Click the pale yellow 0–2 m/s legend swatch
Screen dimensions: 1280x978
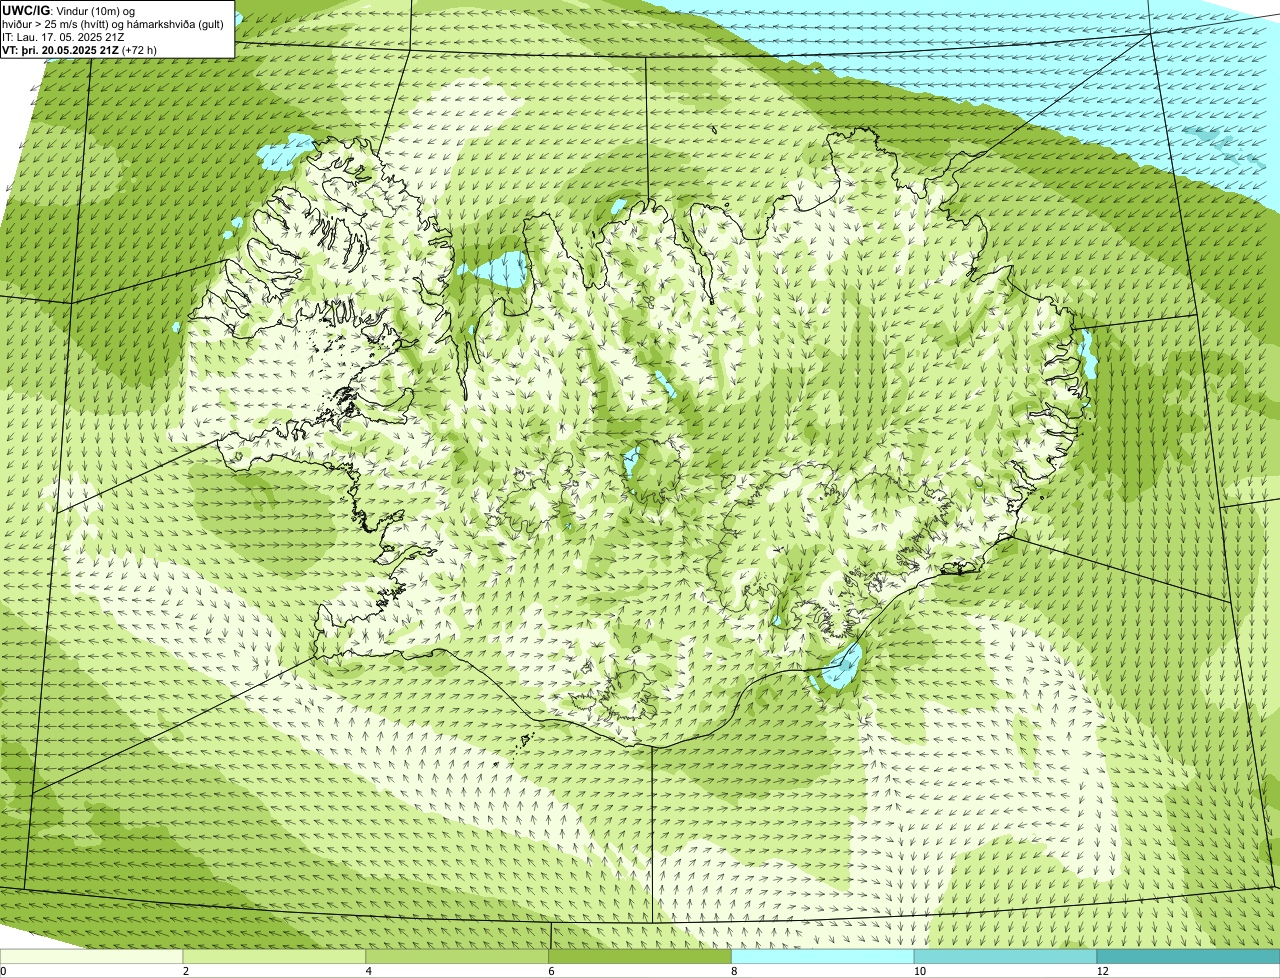91,956
